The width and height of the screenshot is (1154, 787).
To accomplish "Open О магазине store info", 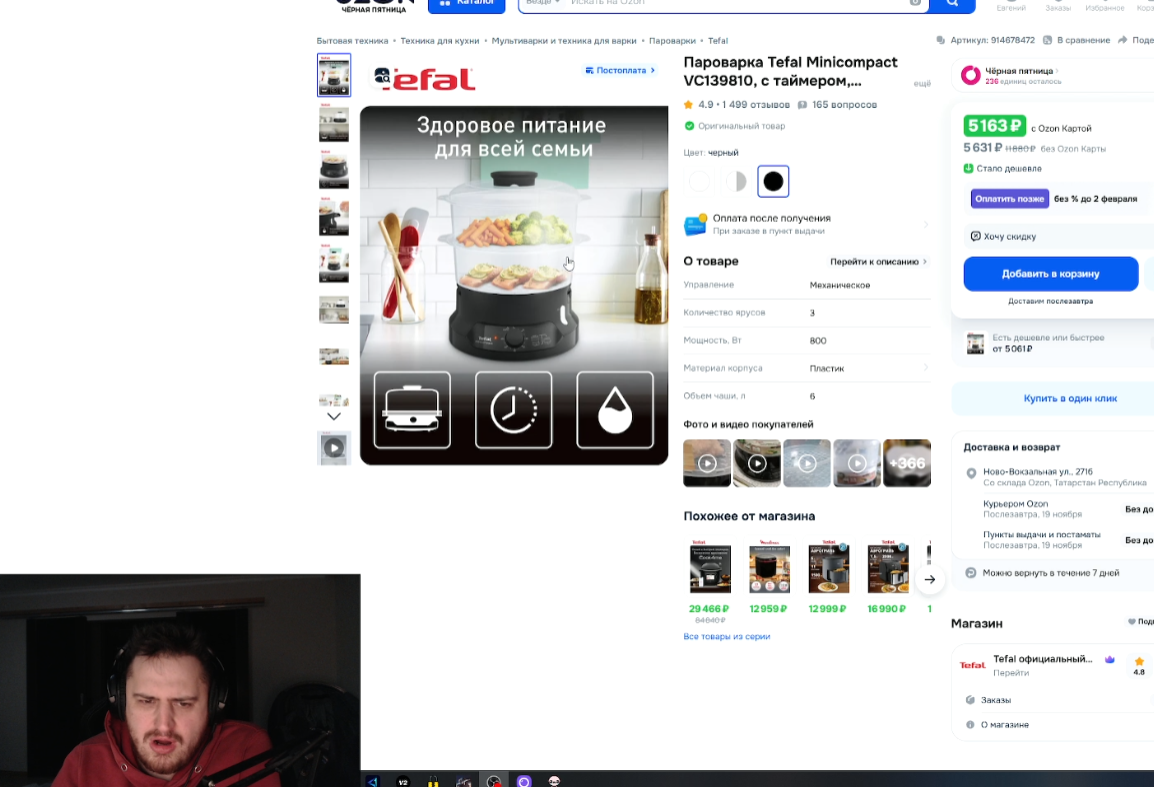I will pyautogui.click(x=1005, y=724).
